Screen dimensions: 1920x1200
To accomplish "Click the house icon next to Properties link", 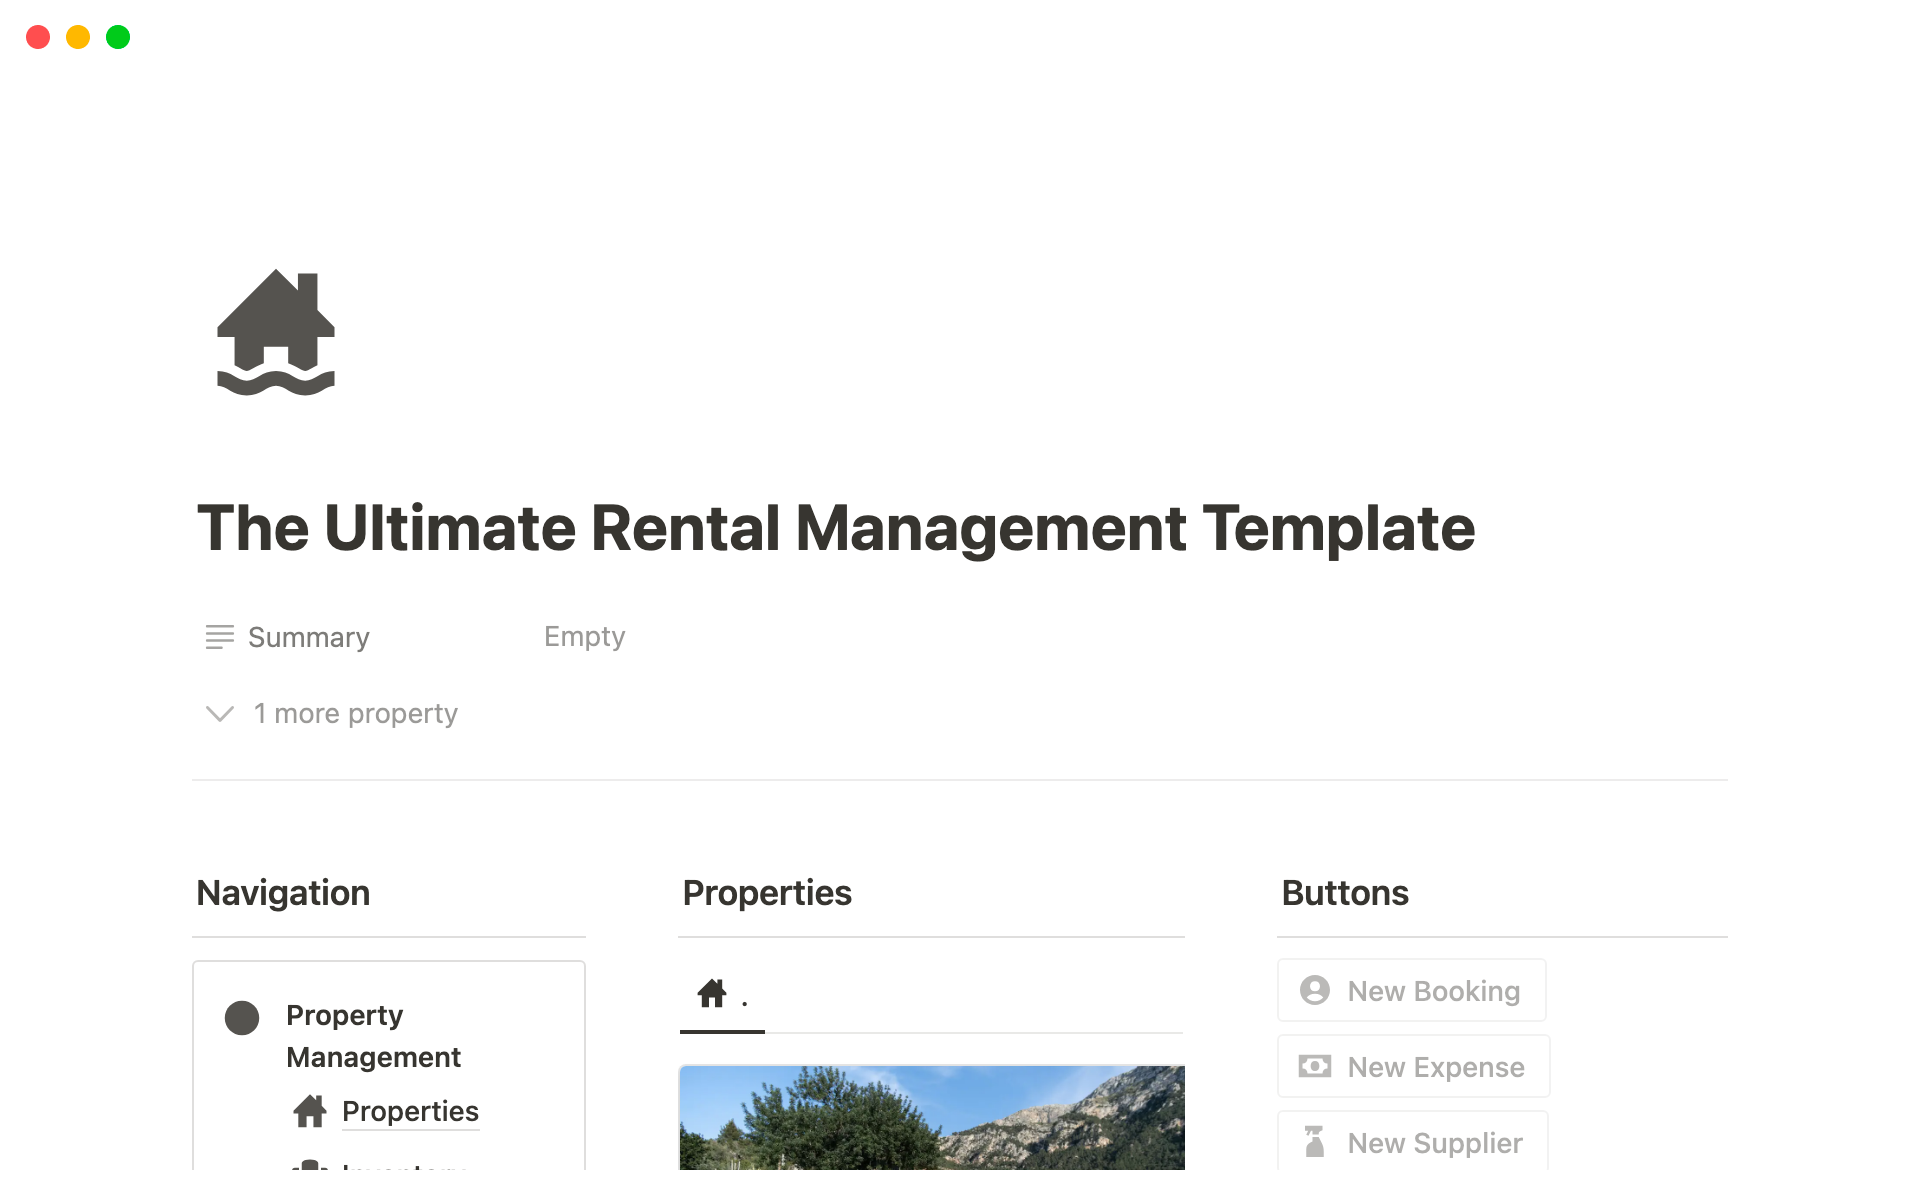I will tap(310, 1111).
